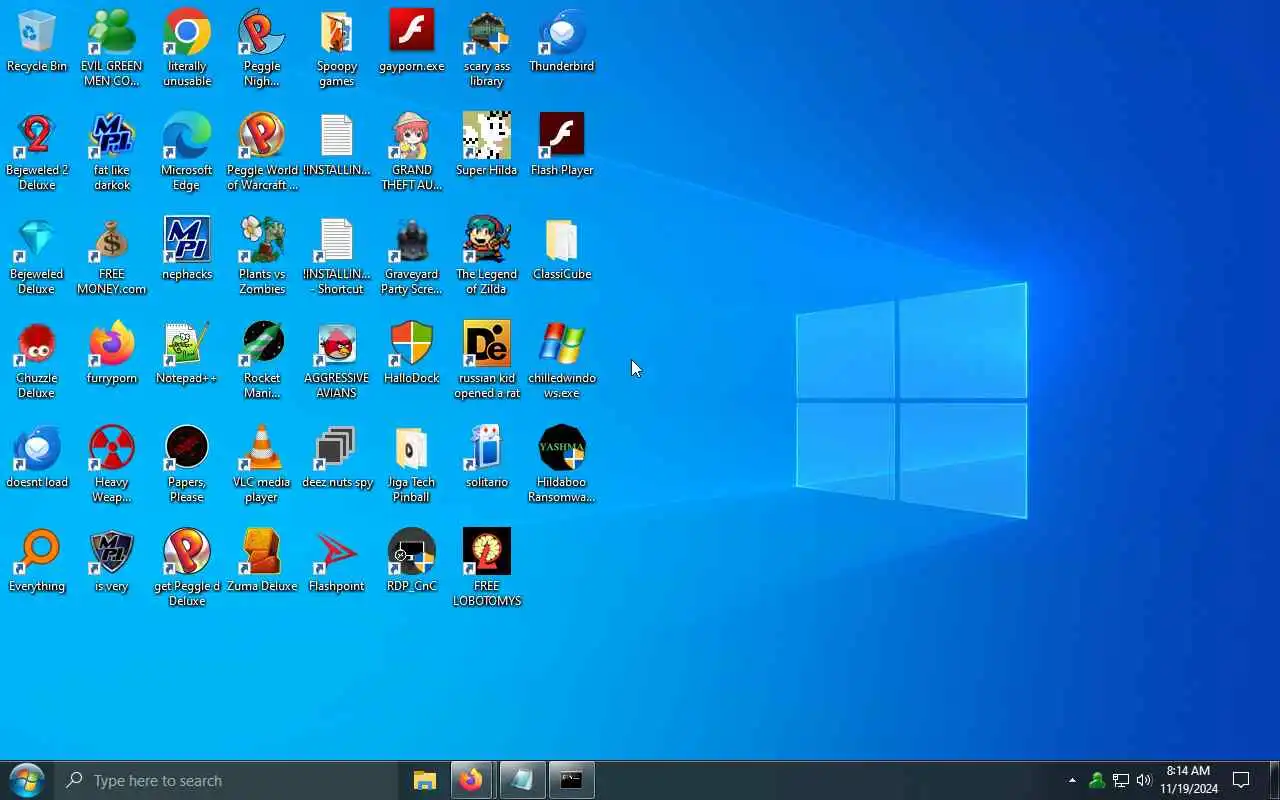Open Notepad++ from the desktop
Image resolution: width=1280 pixels, height=800 pixels.
pyautogui.click(x=187, y=354)
